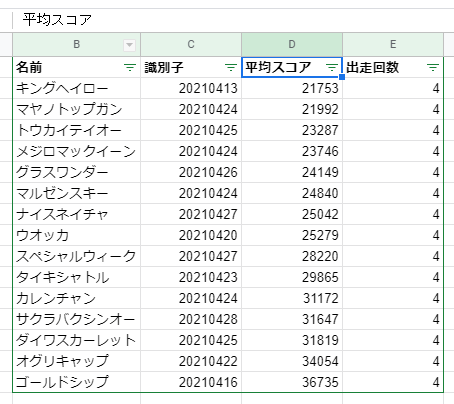Select the cell キングヘイロー

77,88
